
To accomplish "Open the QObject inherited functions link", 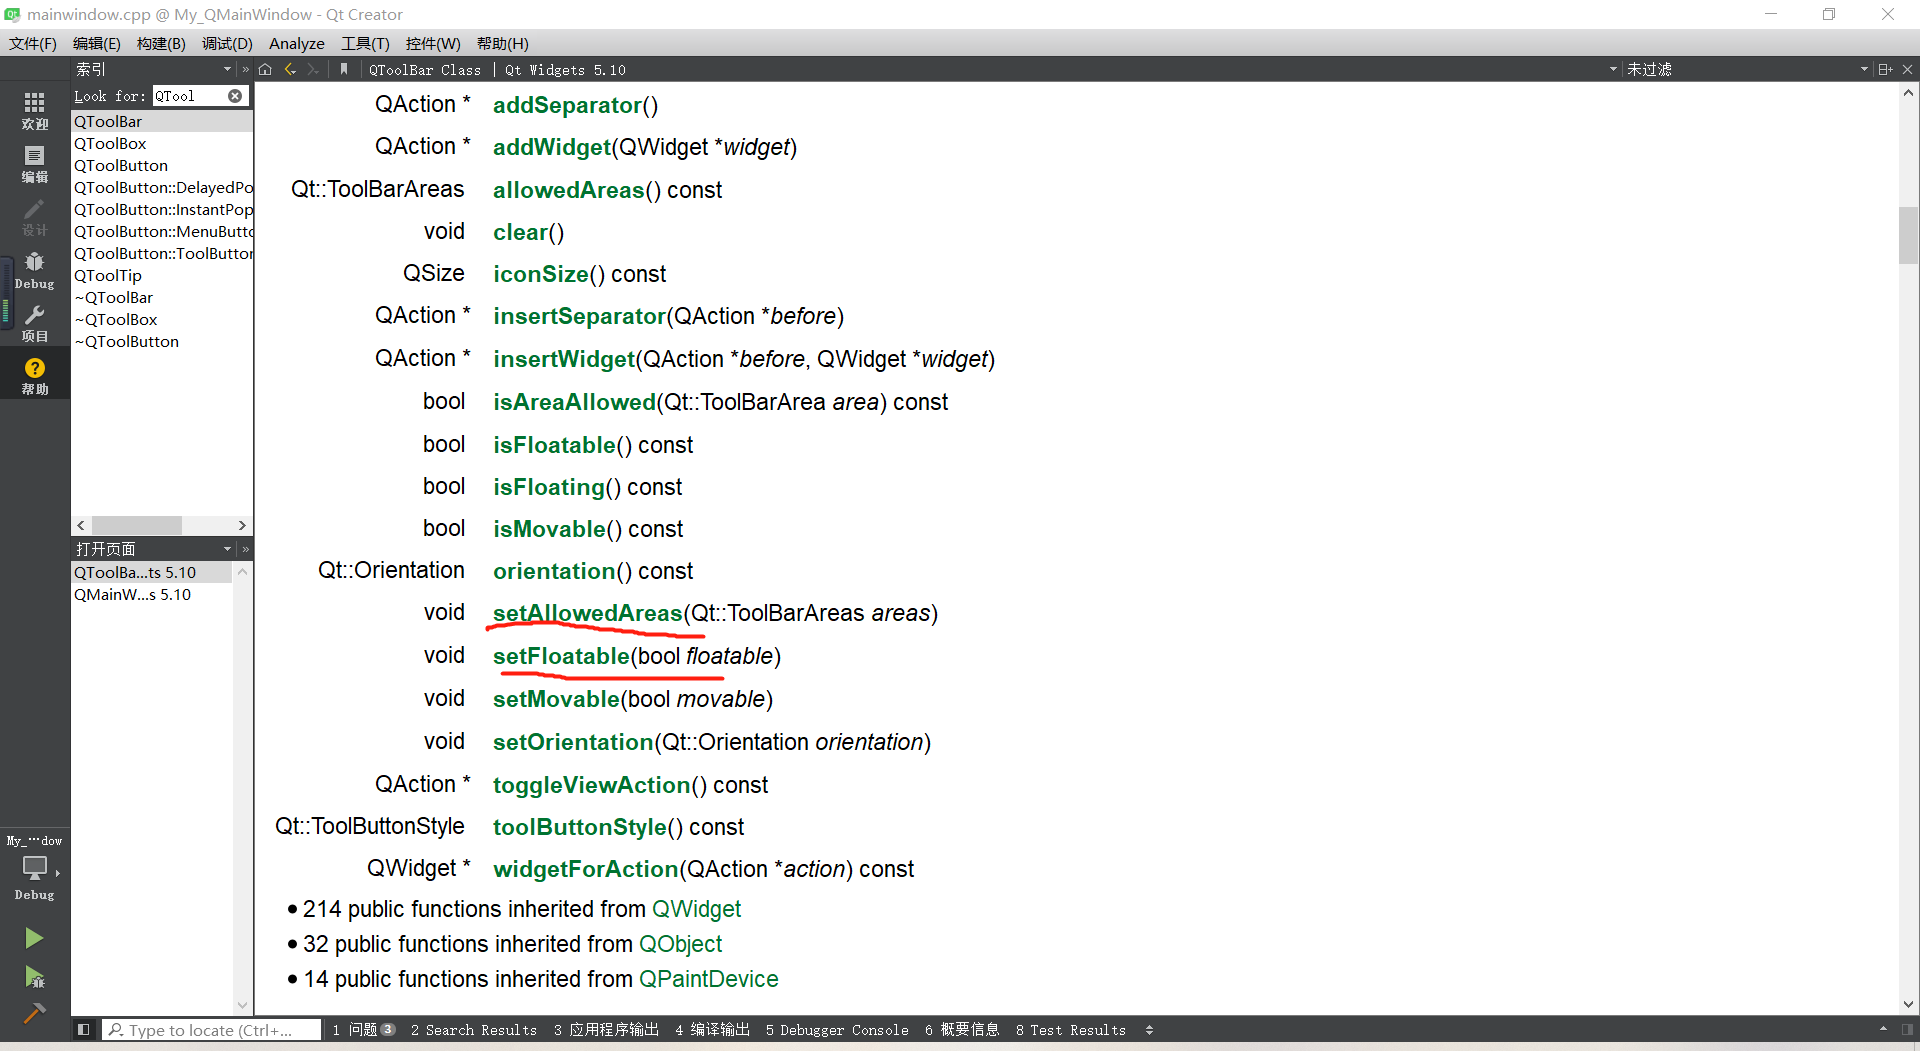I will (680, 944).
